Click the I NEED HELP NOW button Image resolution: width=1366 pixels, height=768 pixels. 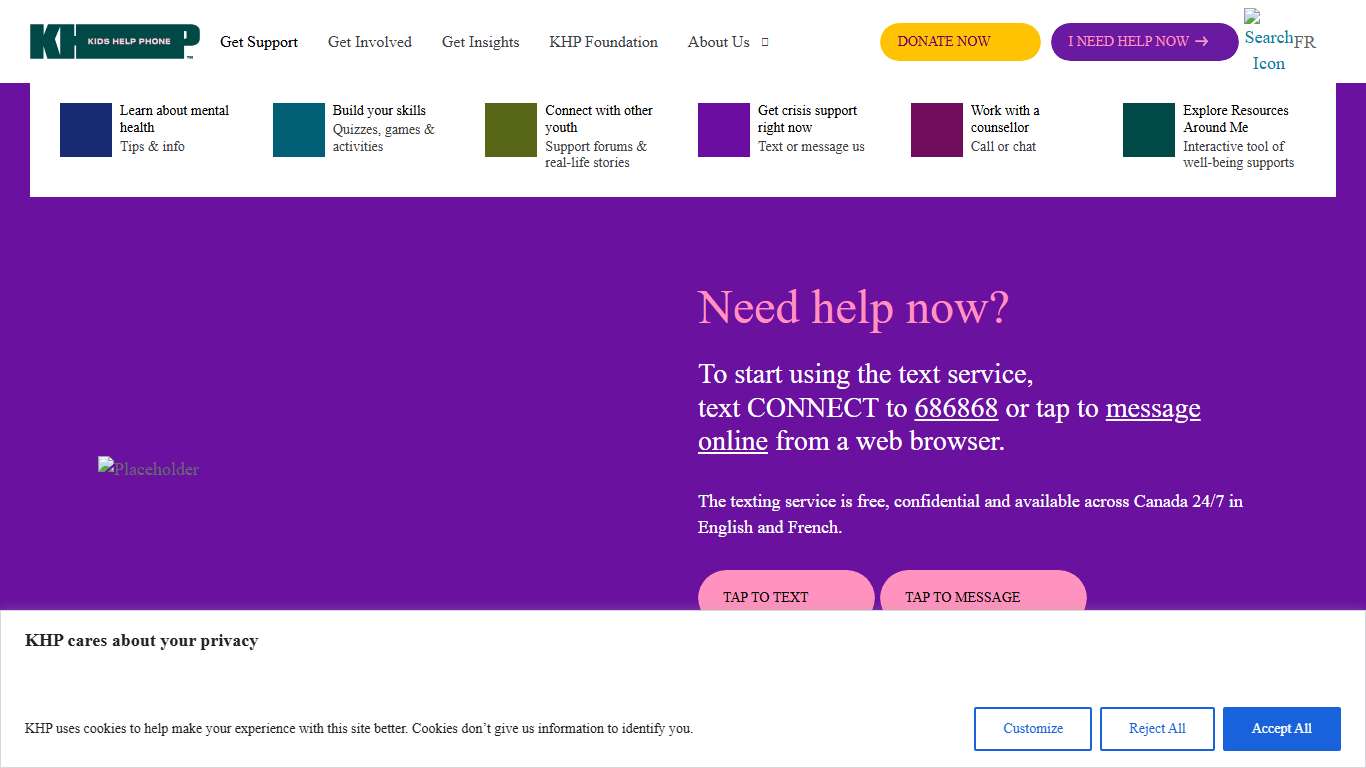tap(1143, 41)
